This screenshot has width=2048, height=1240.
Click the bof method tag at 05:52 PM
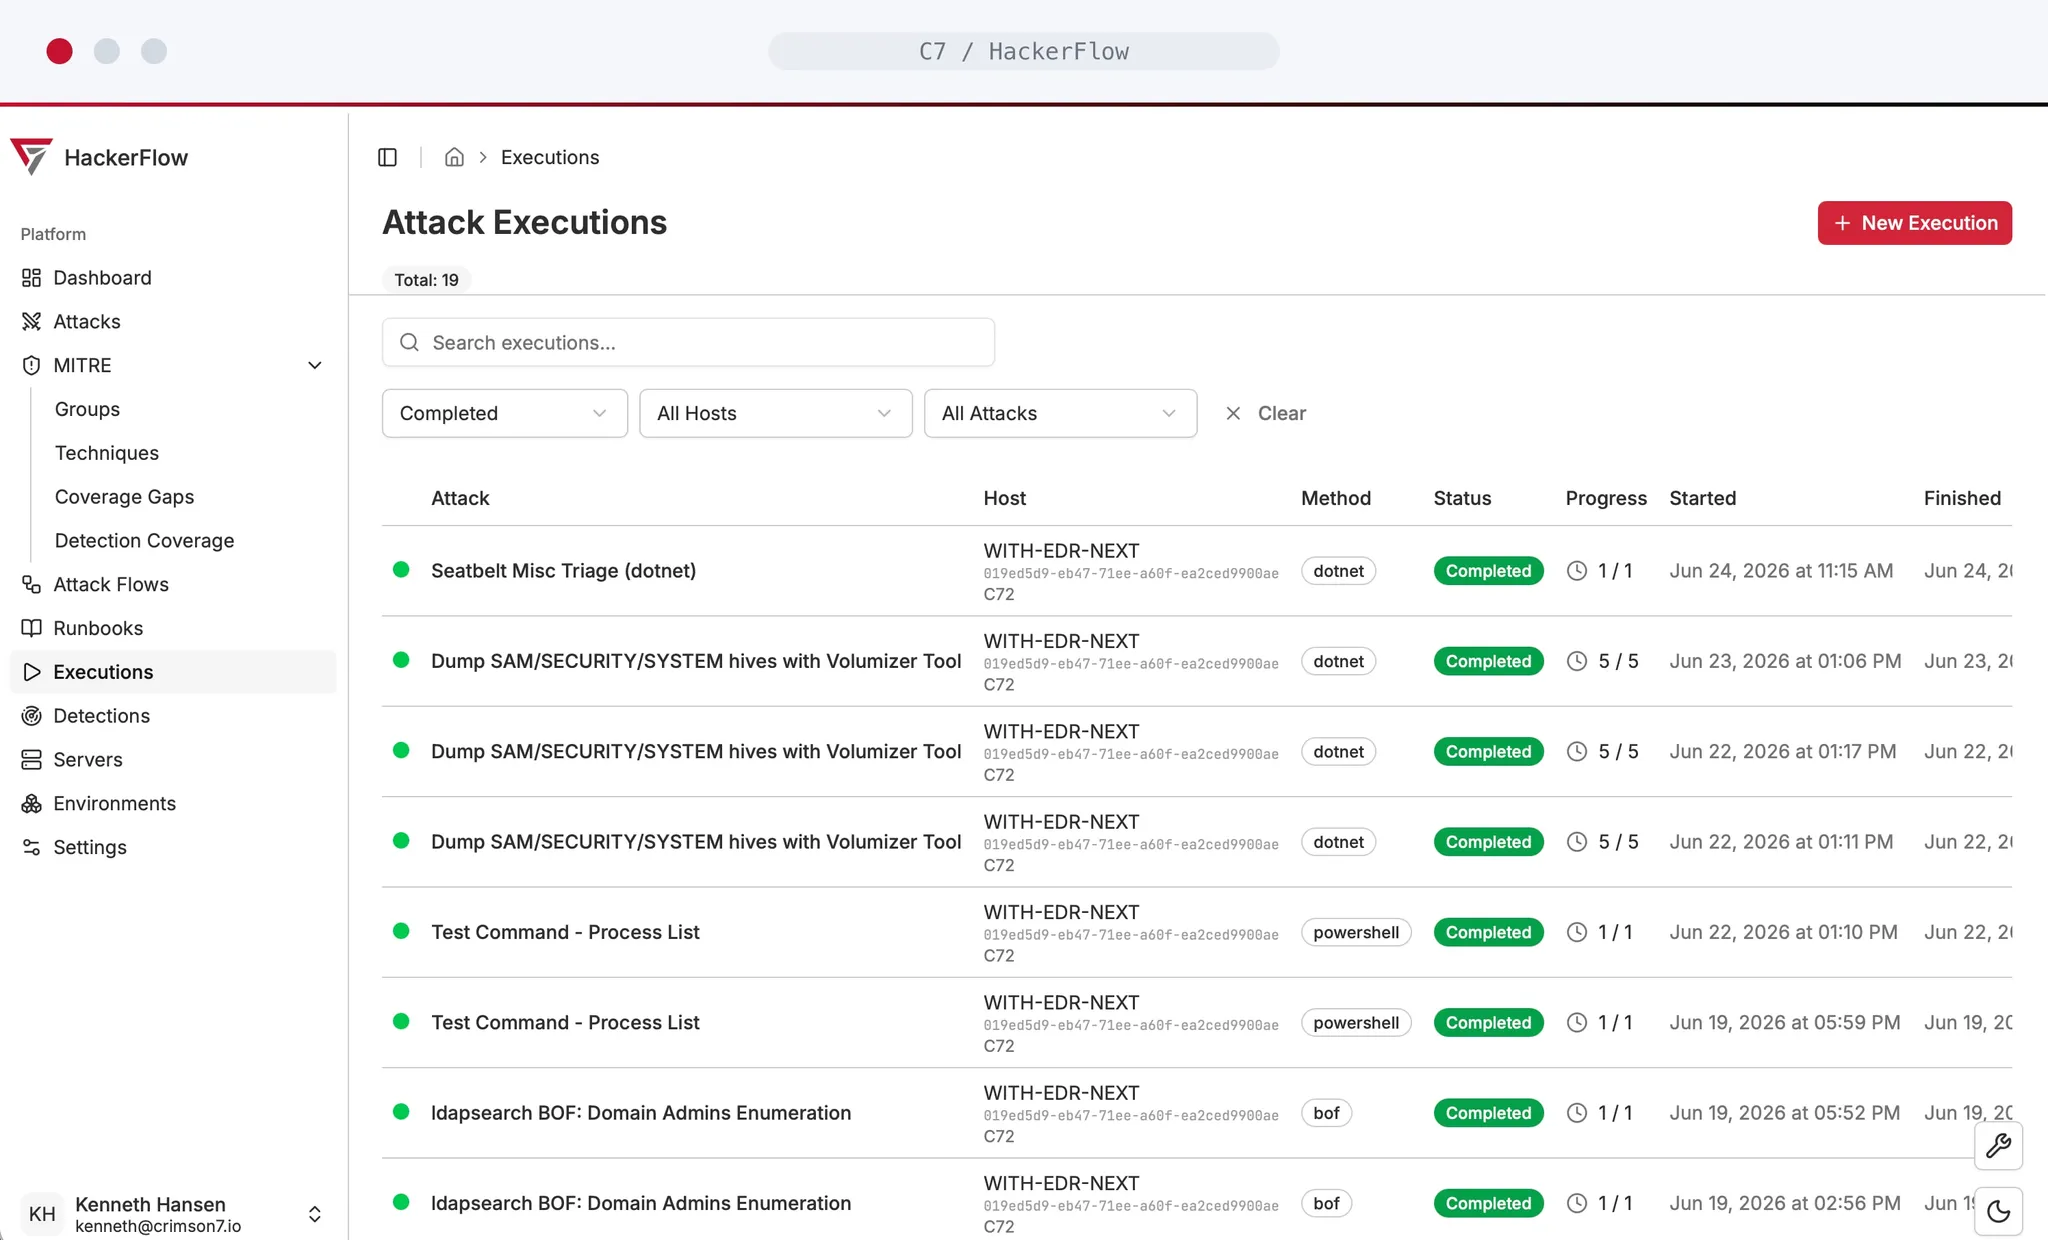point(1326,1113)
